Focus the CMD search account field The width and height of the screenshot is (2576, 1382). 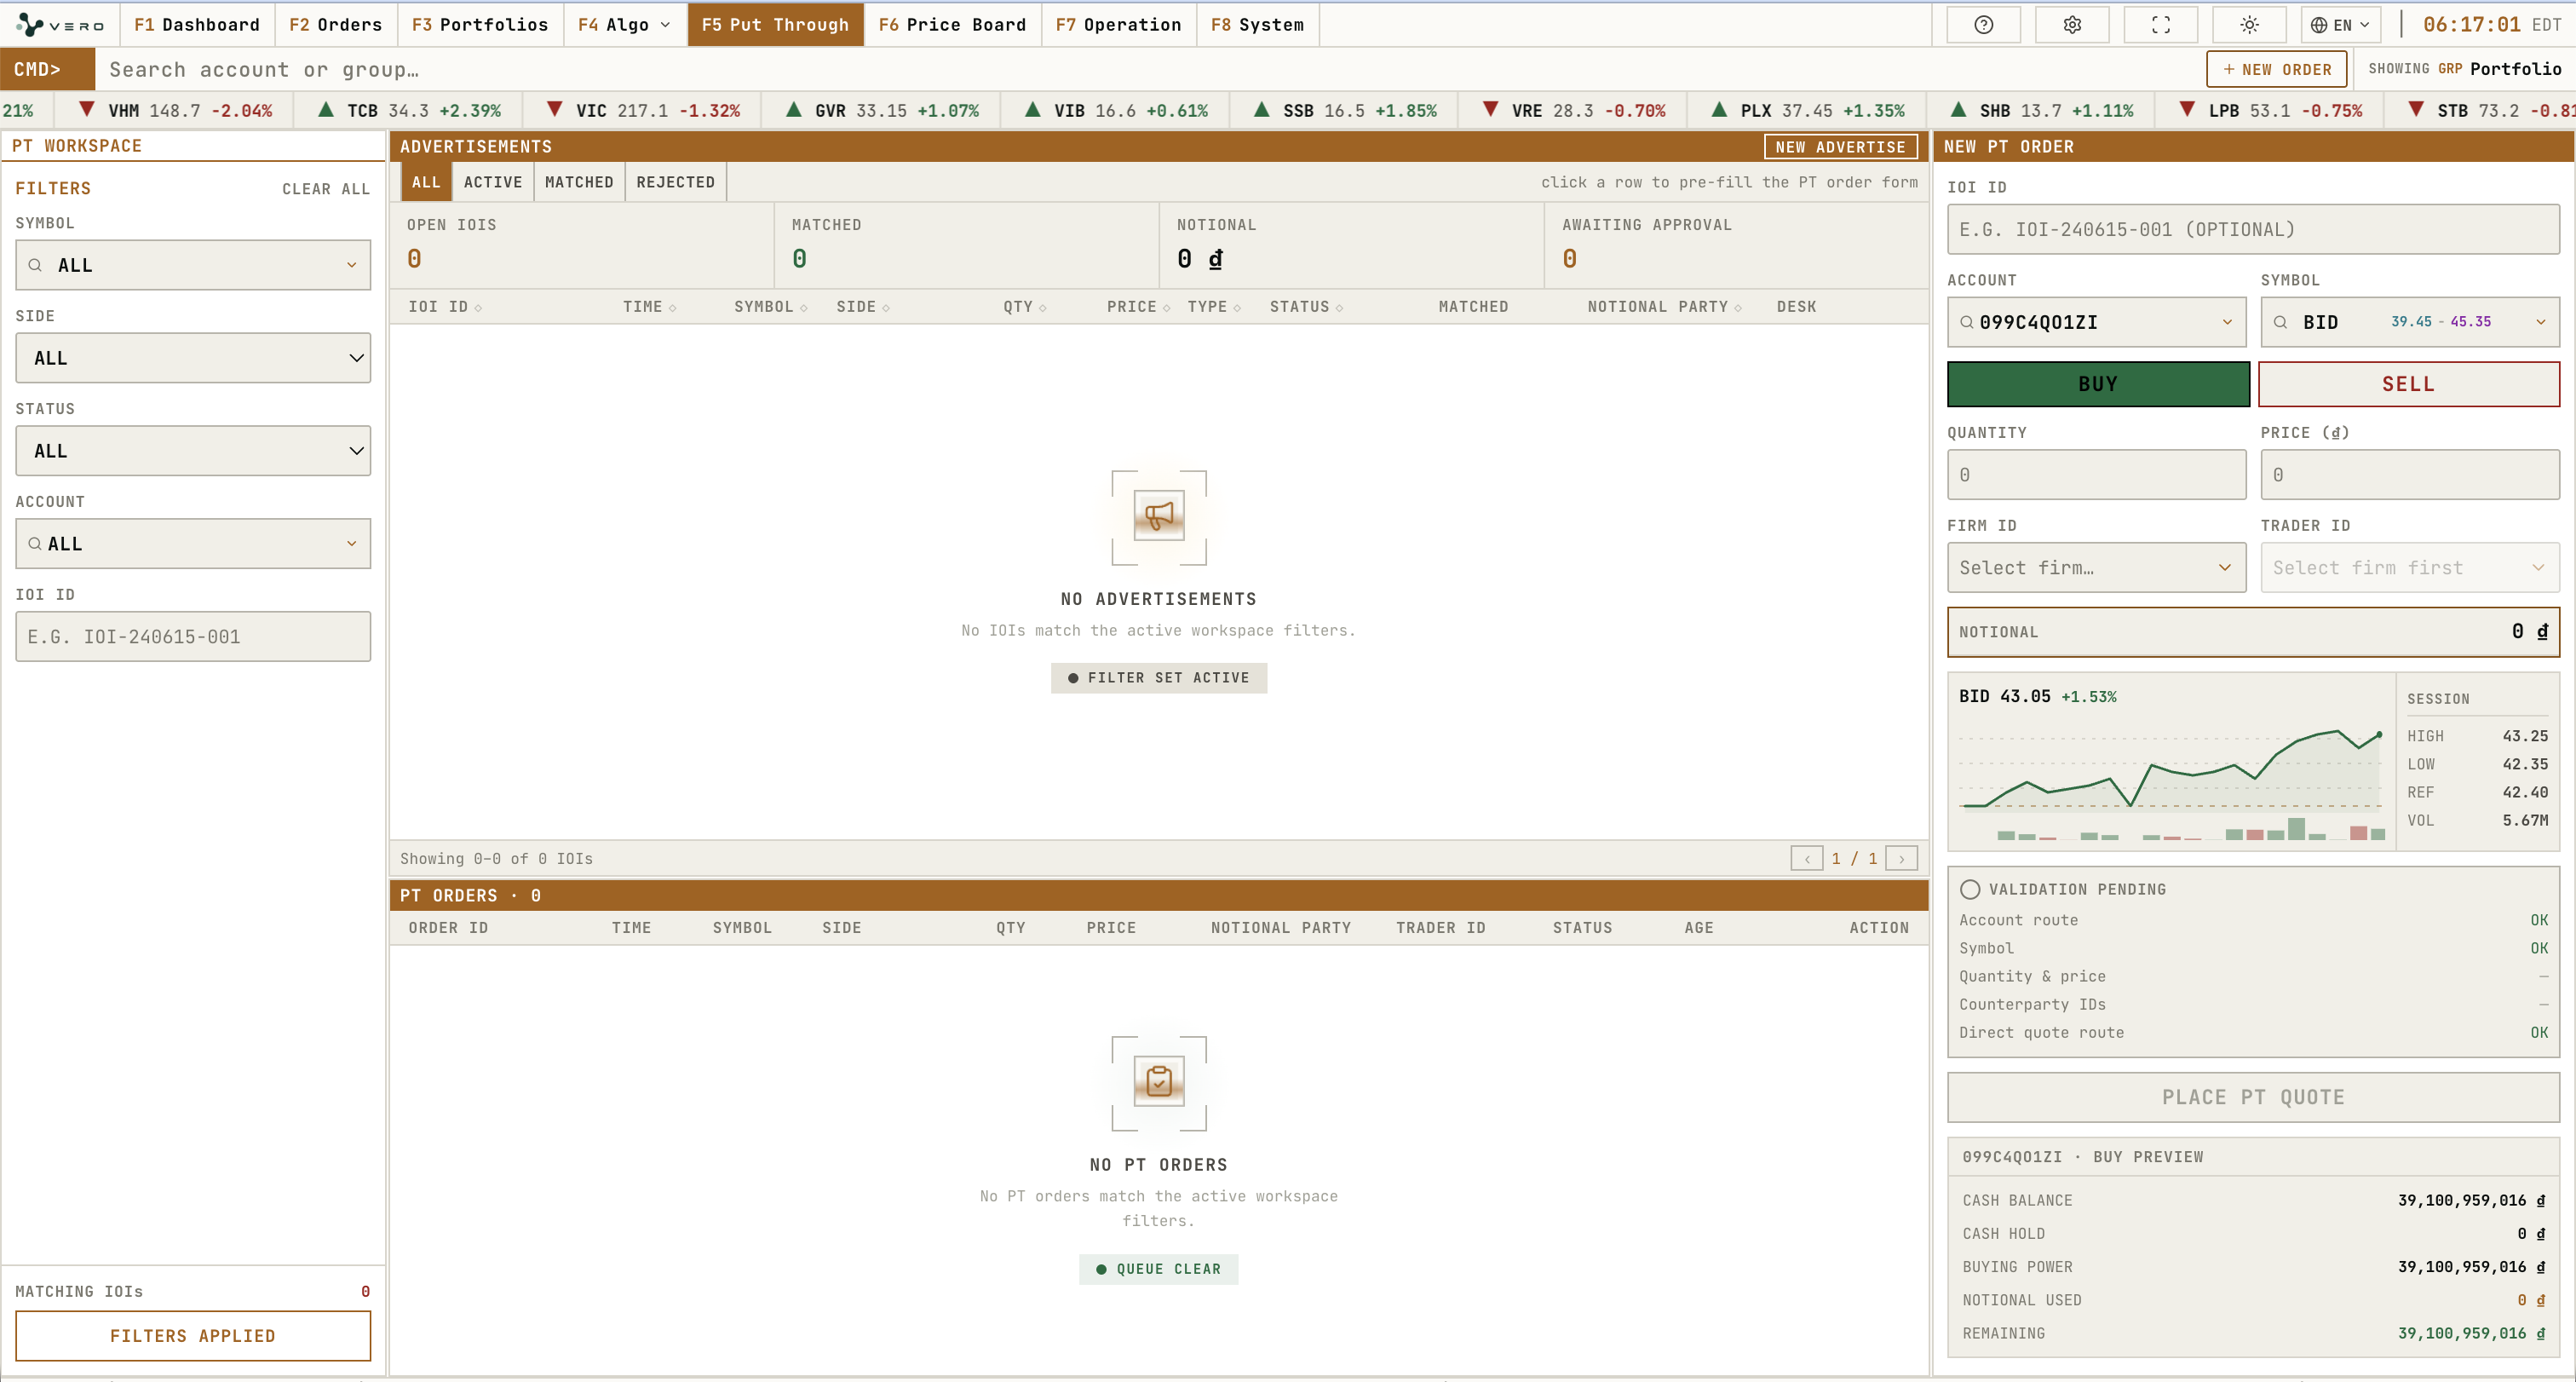[x=1150, y=69]
